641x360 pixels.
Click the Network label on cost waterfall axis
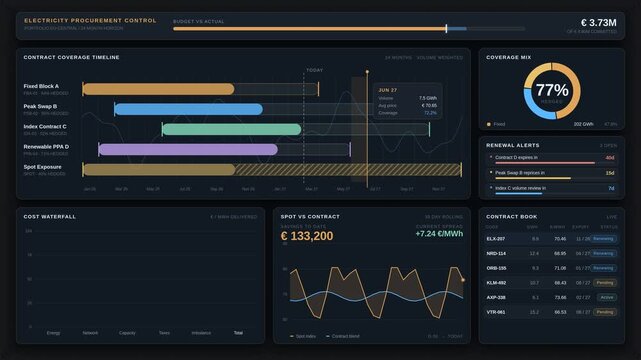tap(90, 333)
